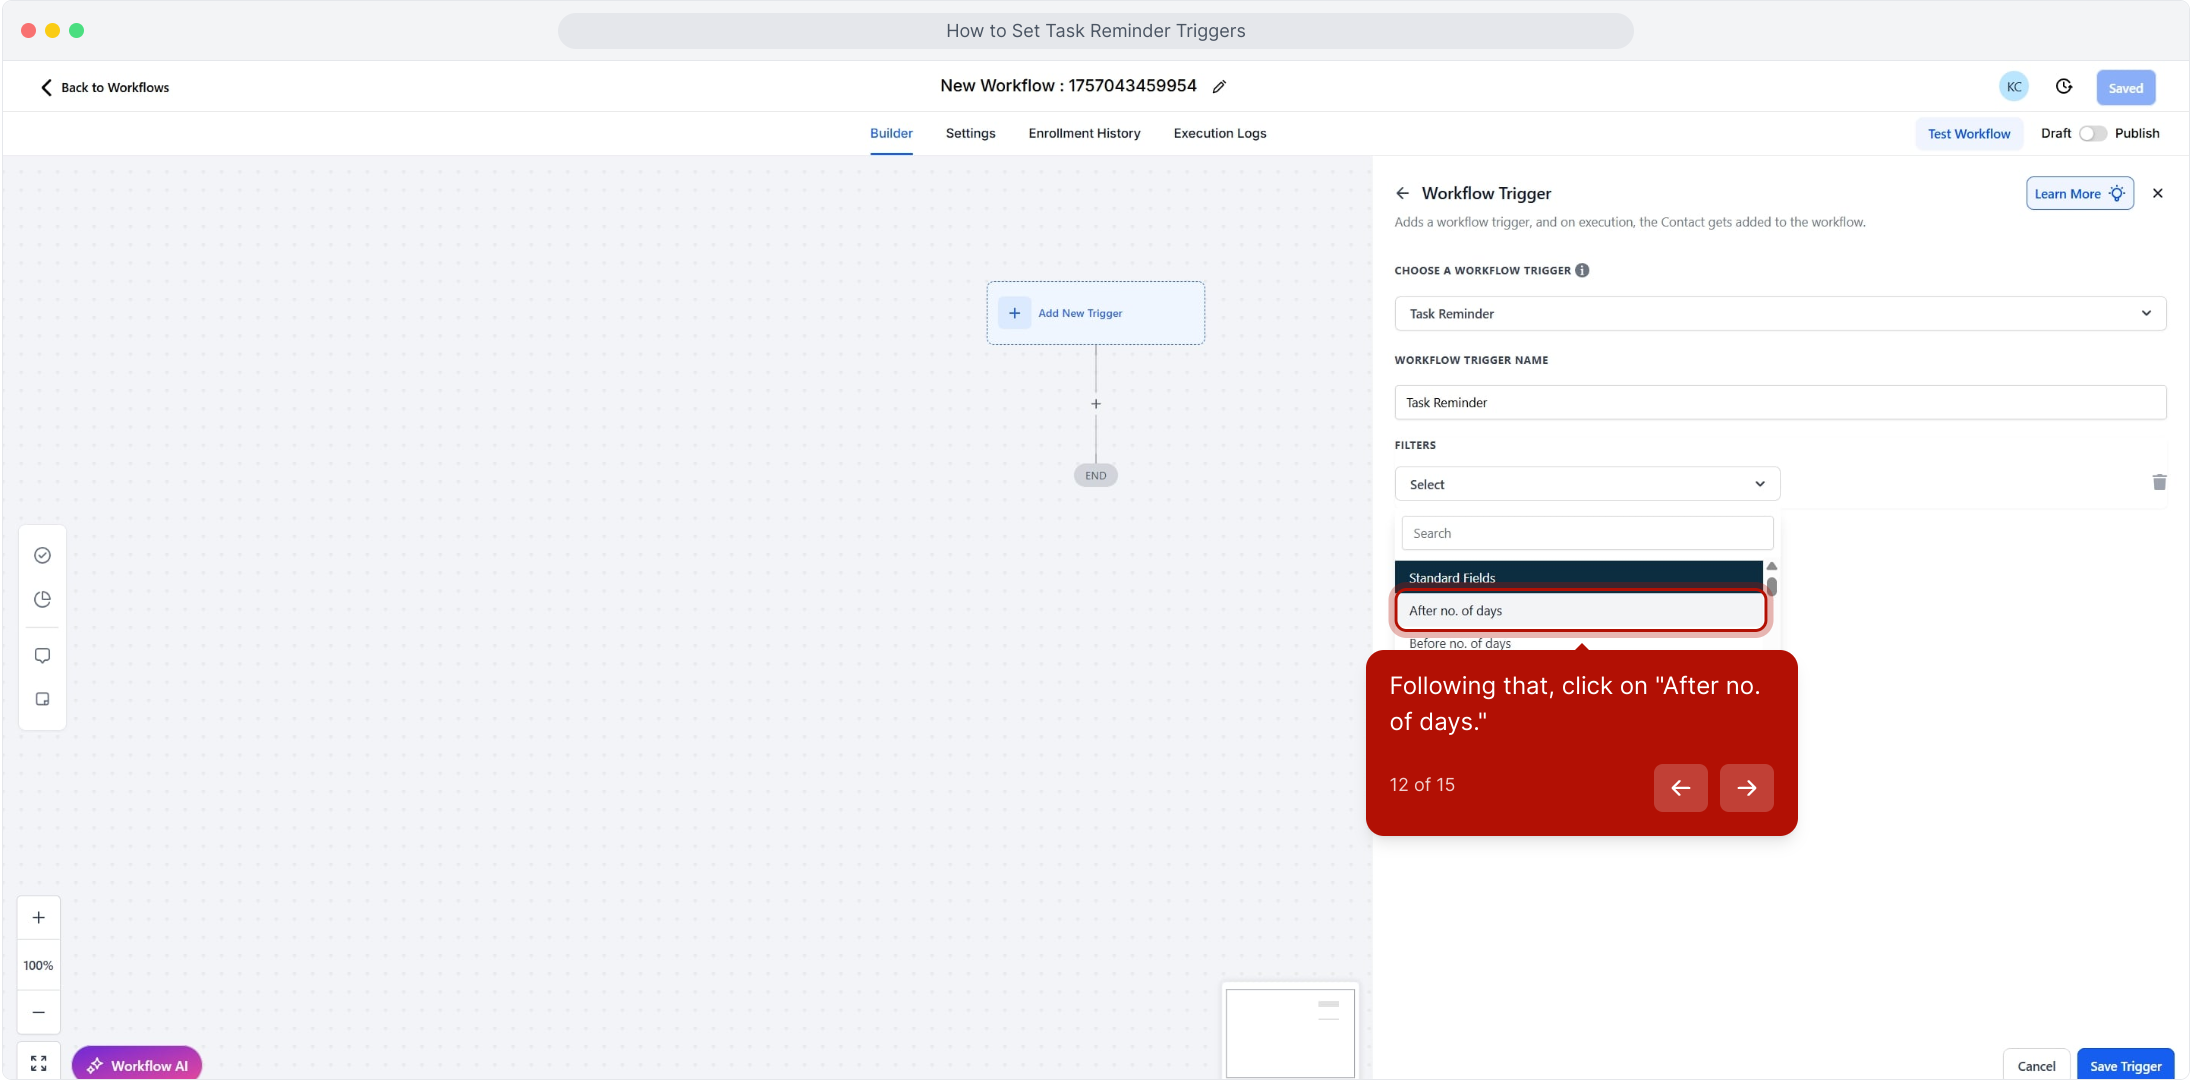
Task: Open the Enrollment History tab
Action: [1084, 134]
